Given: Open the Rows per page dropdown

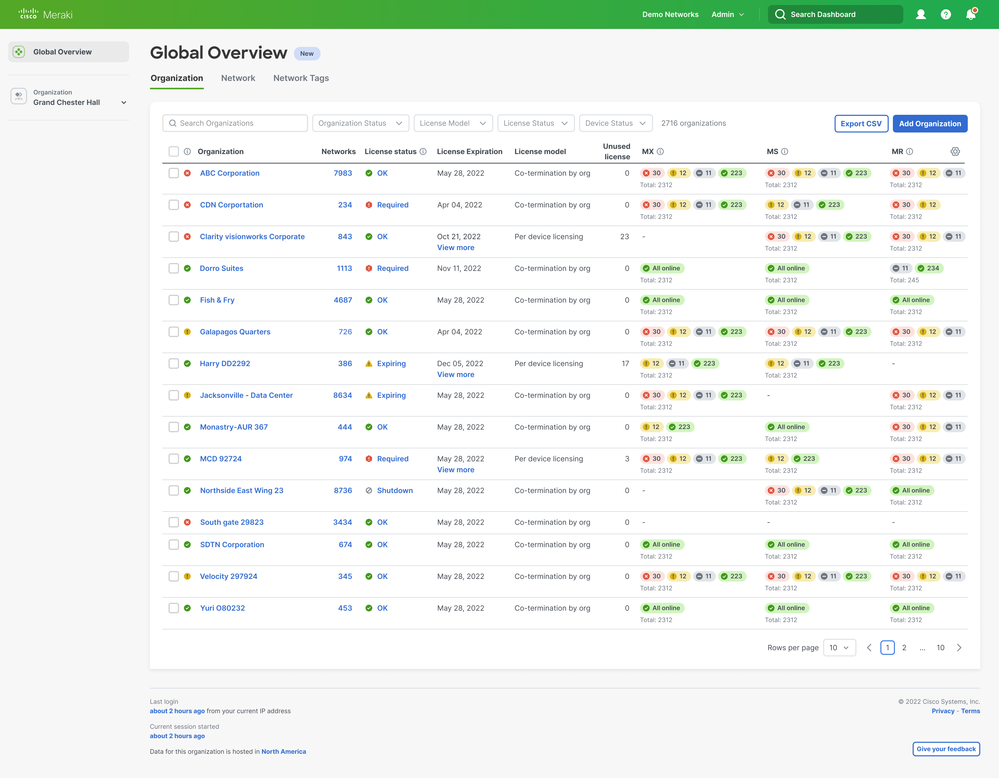Looking at the screenshot, I should coord(839,648).
